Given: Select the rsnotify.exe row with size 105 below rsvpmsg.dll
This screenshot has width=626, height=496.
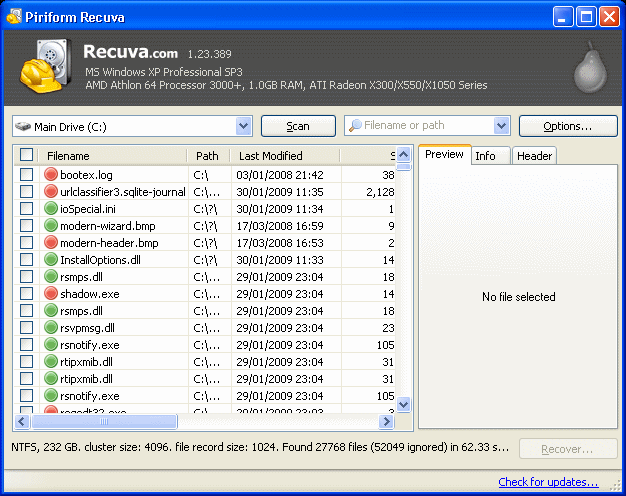Looking at the screenshot, I should 205,345.
